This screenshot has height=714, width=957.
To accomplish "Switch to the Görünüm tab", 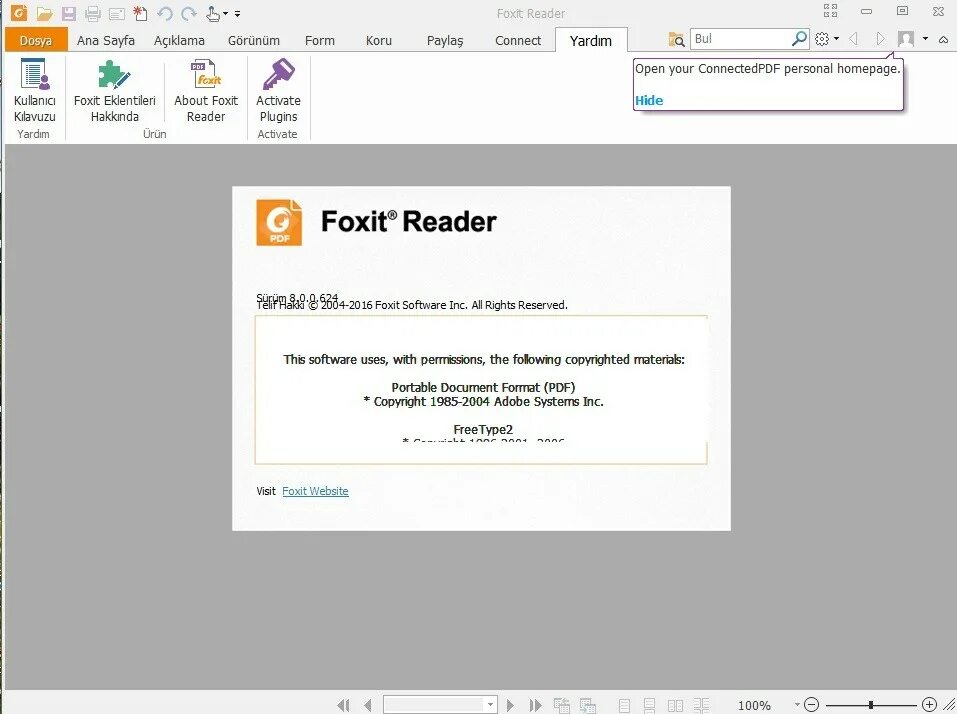I will tap(253, 40).
